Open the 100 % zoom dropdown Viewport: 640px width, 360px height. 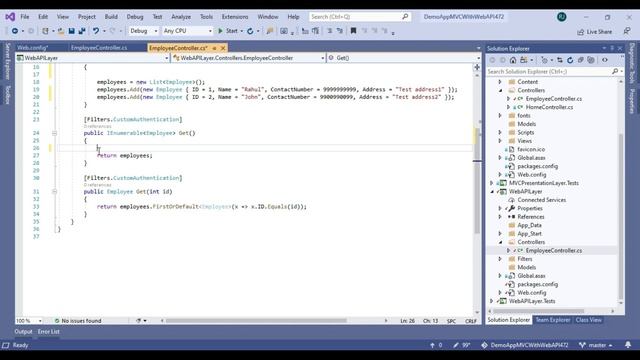tap(29, 321)
